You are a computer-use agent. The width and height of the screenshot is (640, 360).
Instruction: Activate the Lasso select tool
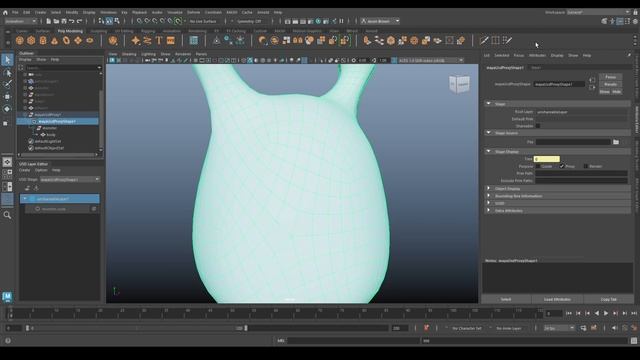(x=7, y=73)
